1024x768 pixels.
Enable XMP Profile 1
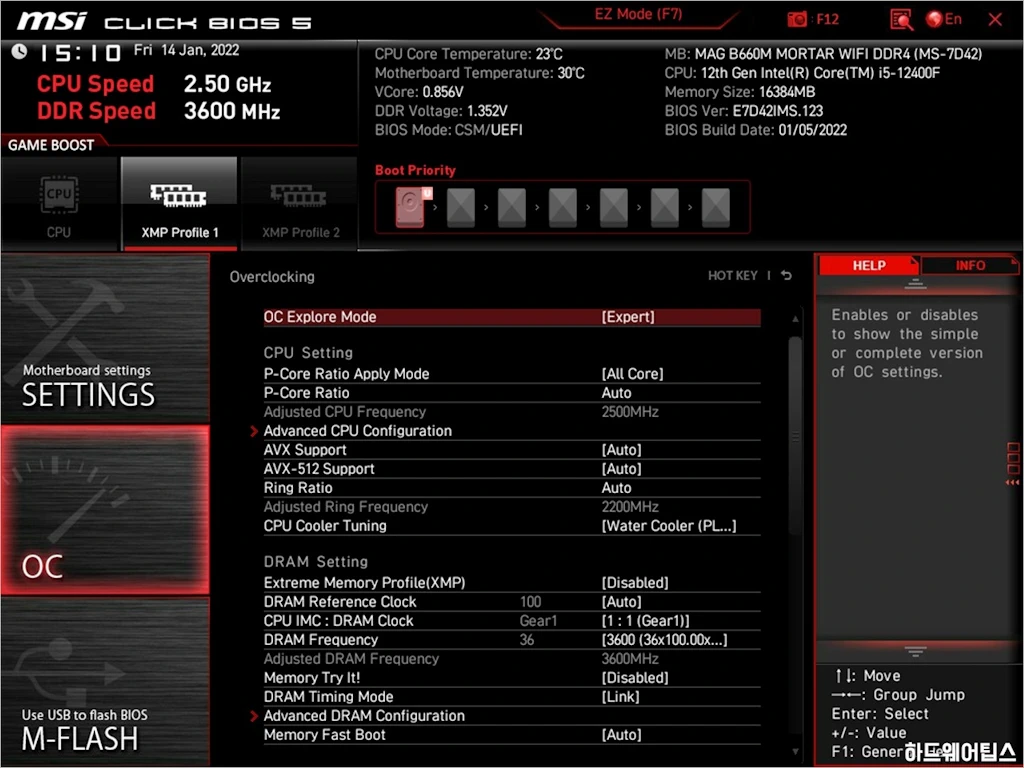point(179,203)
